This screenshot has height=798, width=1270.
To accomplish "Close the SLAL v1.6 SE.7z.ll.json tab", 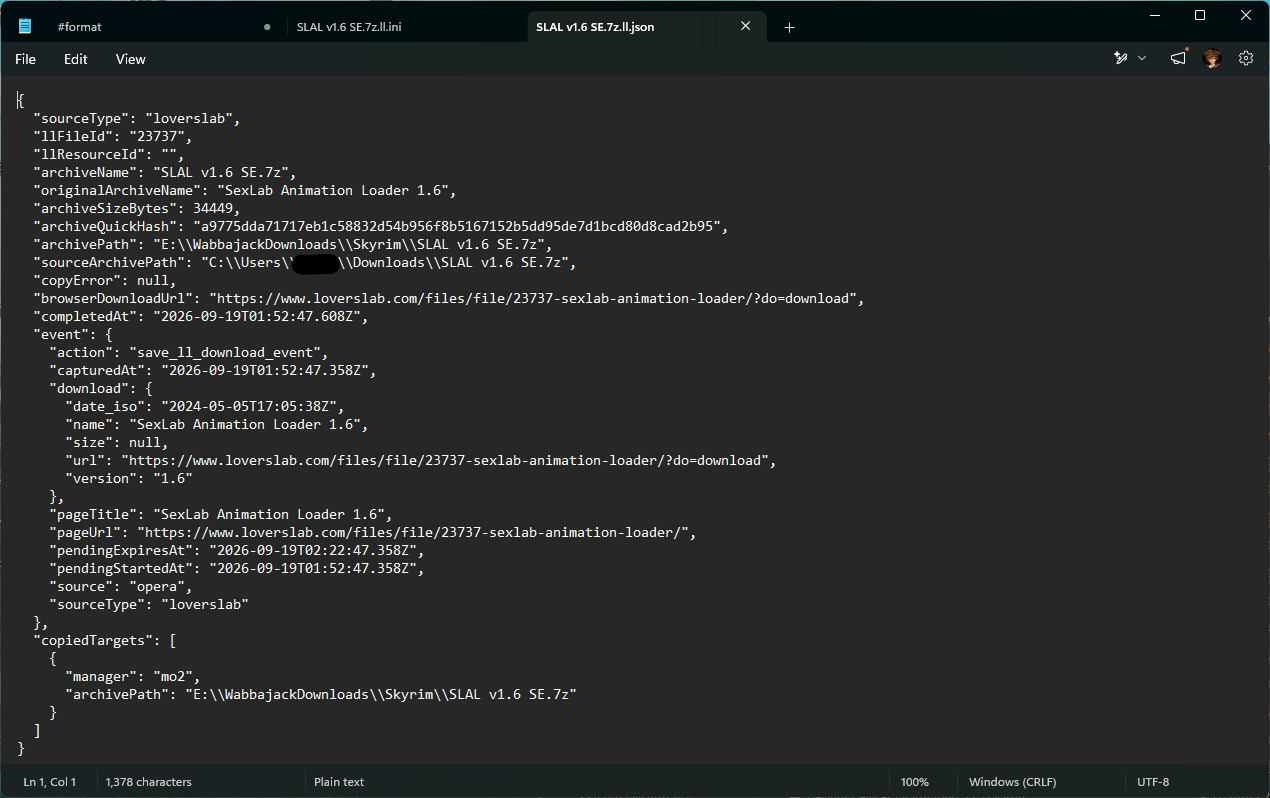I will 745,27.
